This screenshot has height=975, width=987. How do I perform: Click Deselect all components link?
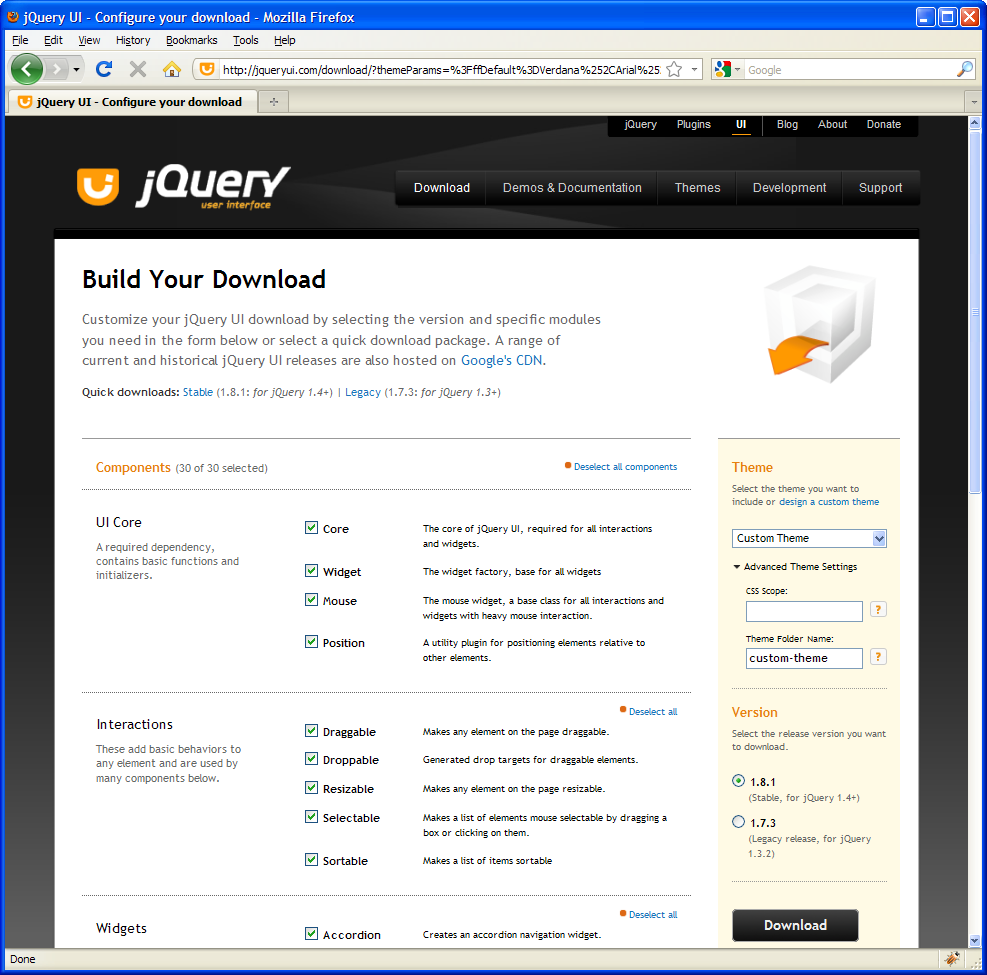point(625,466)
